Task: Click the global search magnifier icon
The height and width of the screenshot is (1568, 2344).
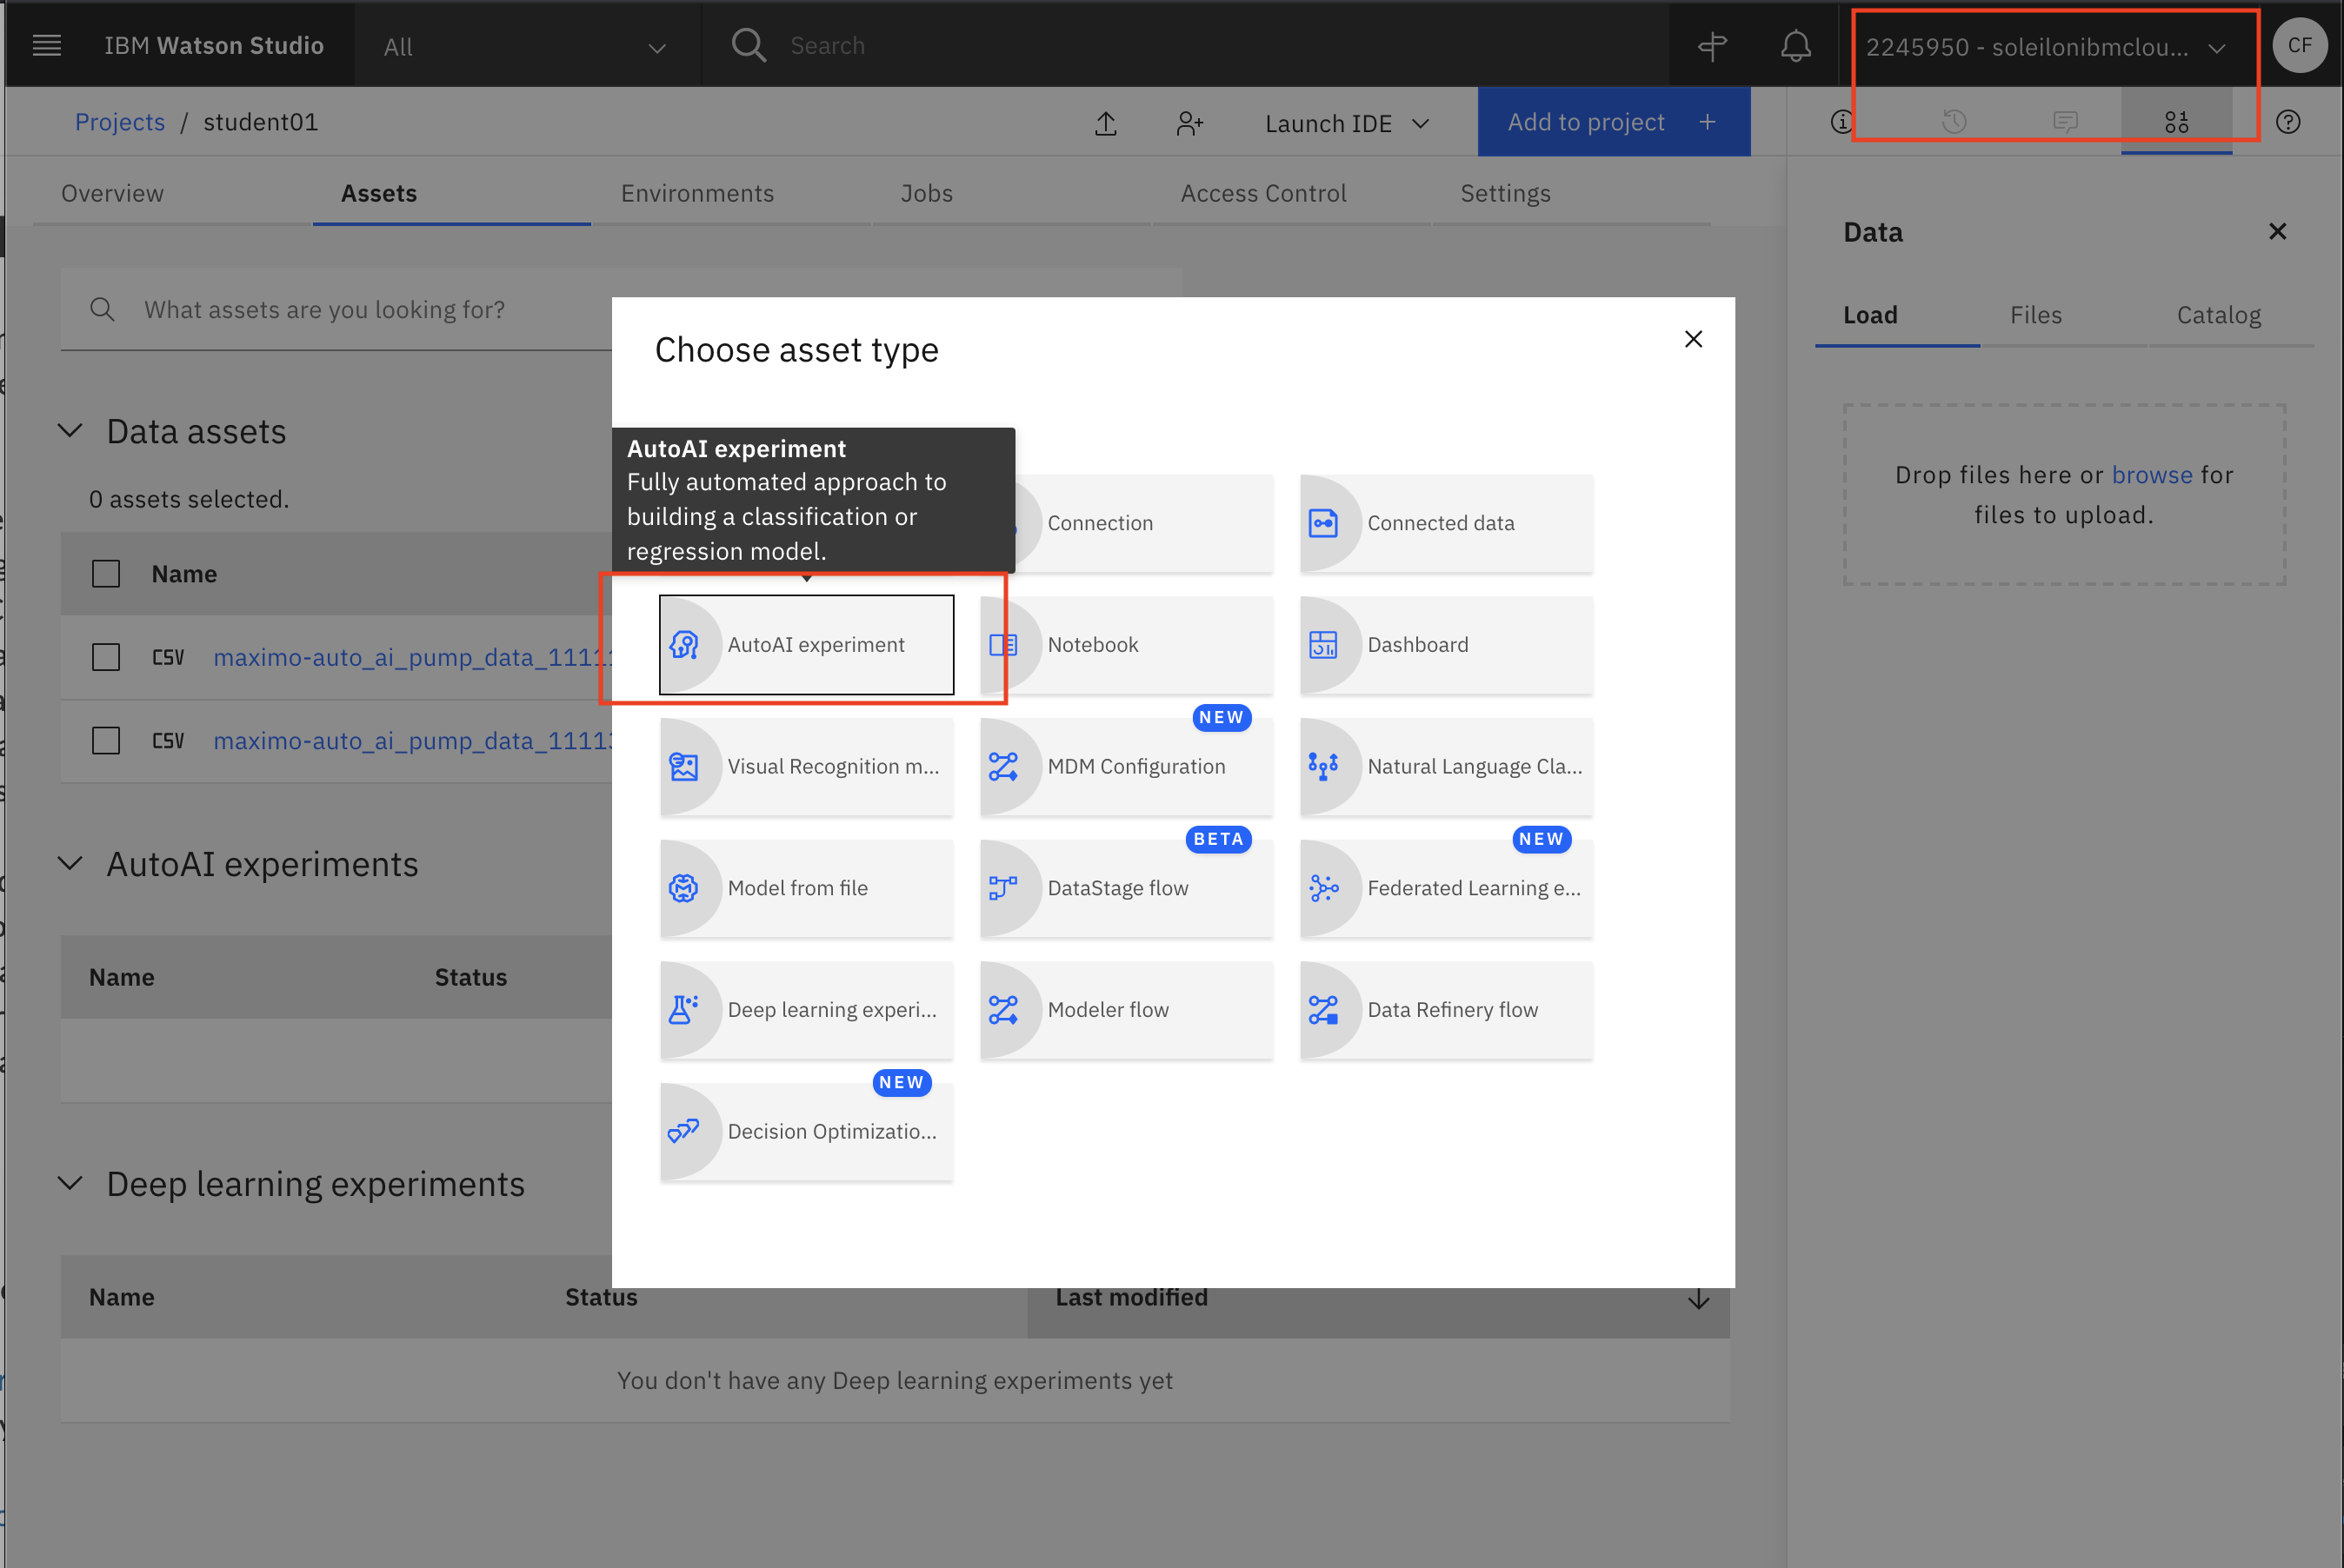Action: tap(748, 46)
